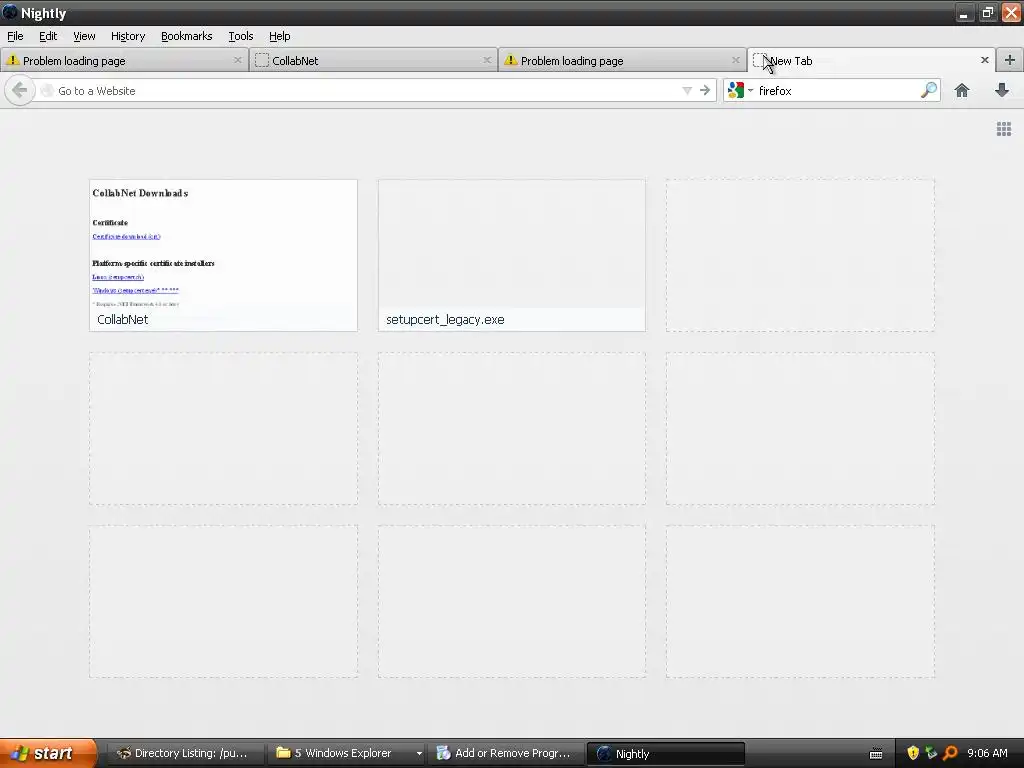
Task: Toggle the new tab grid view icon
Action: pos(1004,129)
